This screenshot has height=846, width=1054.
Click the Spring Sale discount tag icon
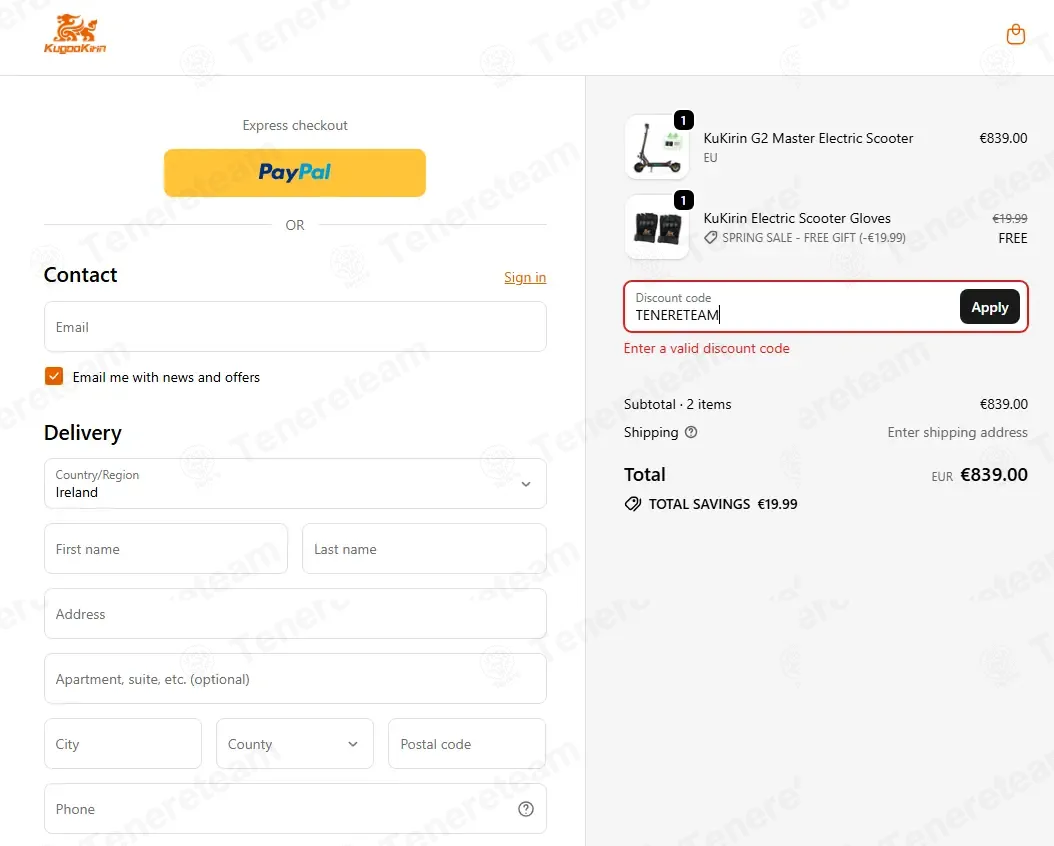[x=711, y=238]
